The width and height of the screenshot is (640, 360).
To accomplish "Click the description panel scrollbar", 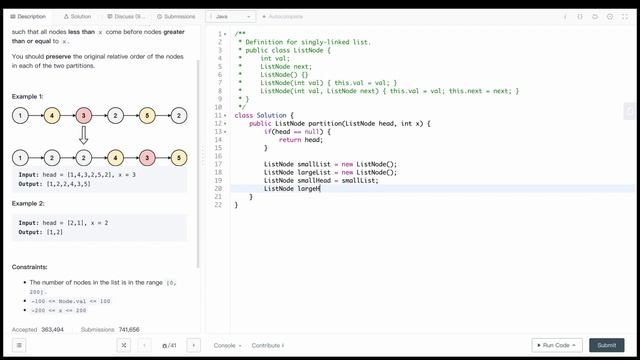I will click(x=198, y=163).
